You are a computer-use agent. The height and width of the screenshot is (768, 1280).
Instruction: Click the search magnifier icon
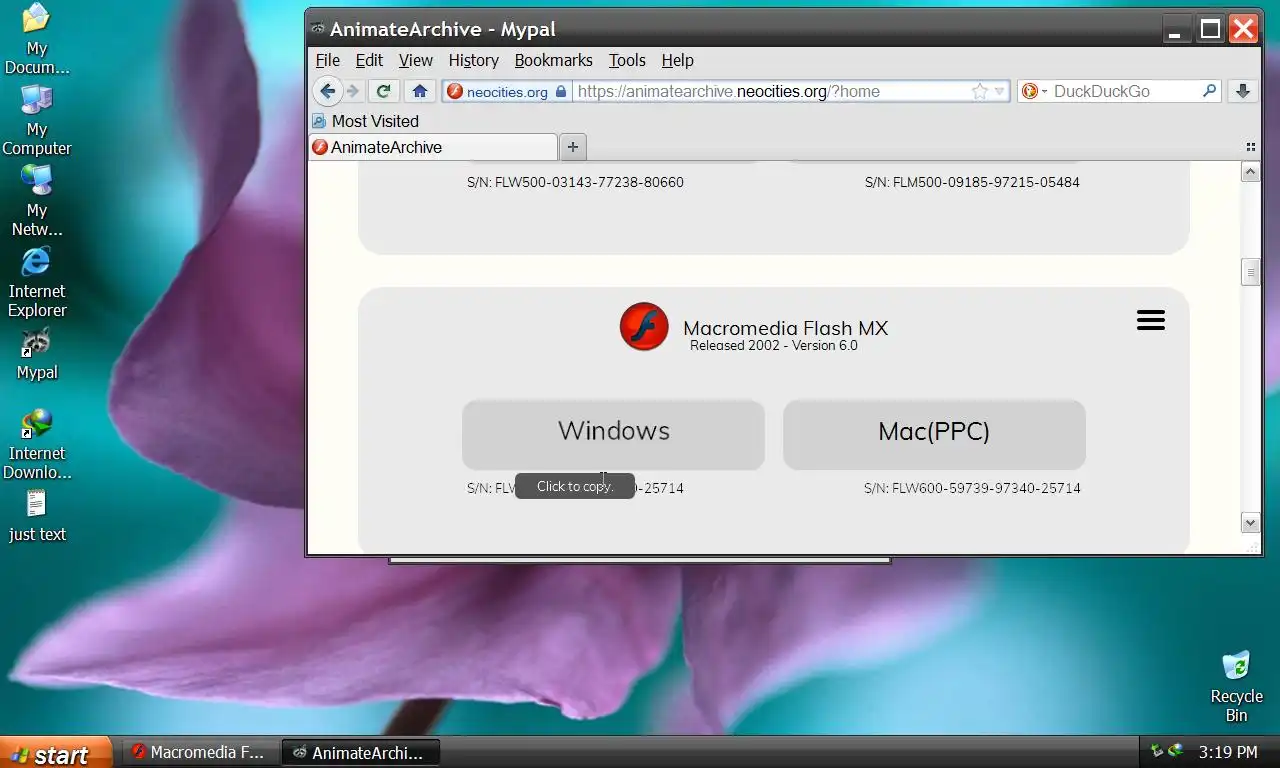(x=1209, y=91)
